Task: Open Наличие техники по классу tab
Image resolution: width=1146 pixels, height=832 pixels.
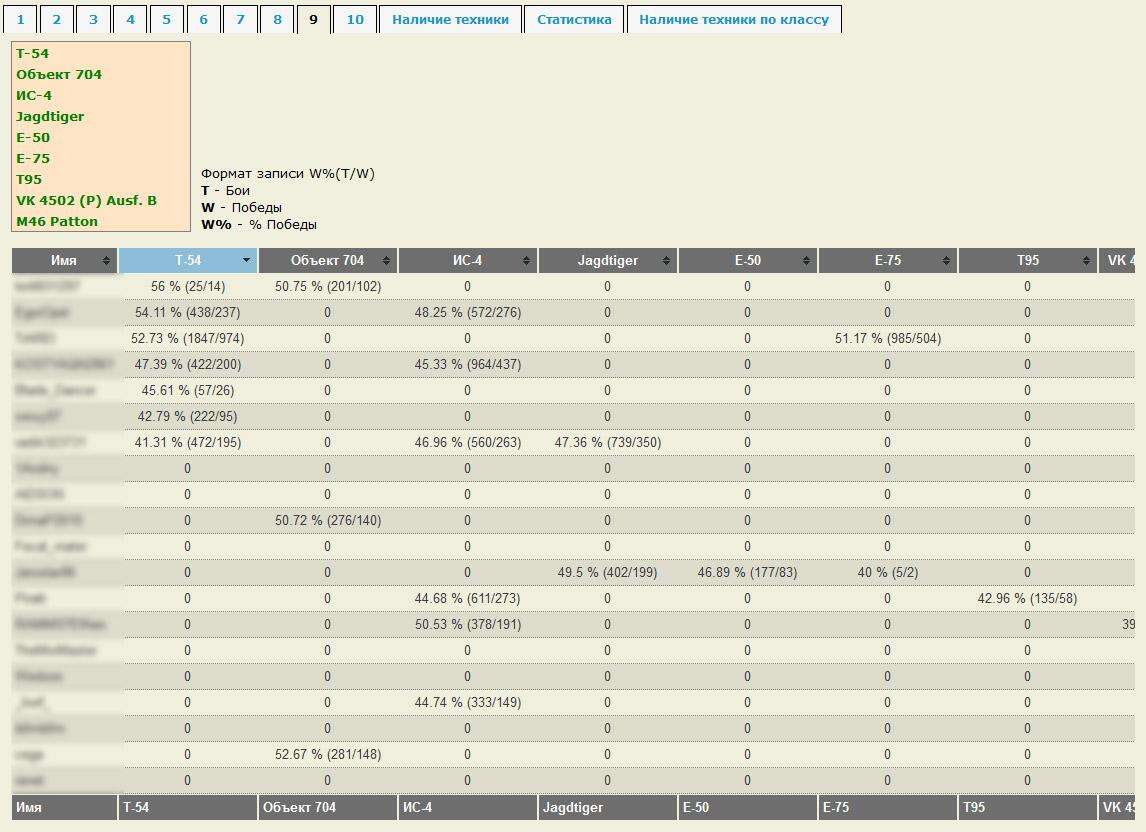Action: (734, 20)
